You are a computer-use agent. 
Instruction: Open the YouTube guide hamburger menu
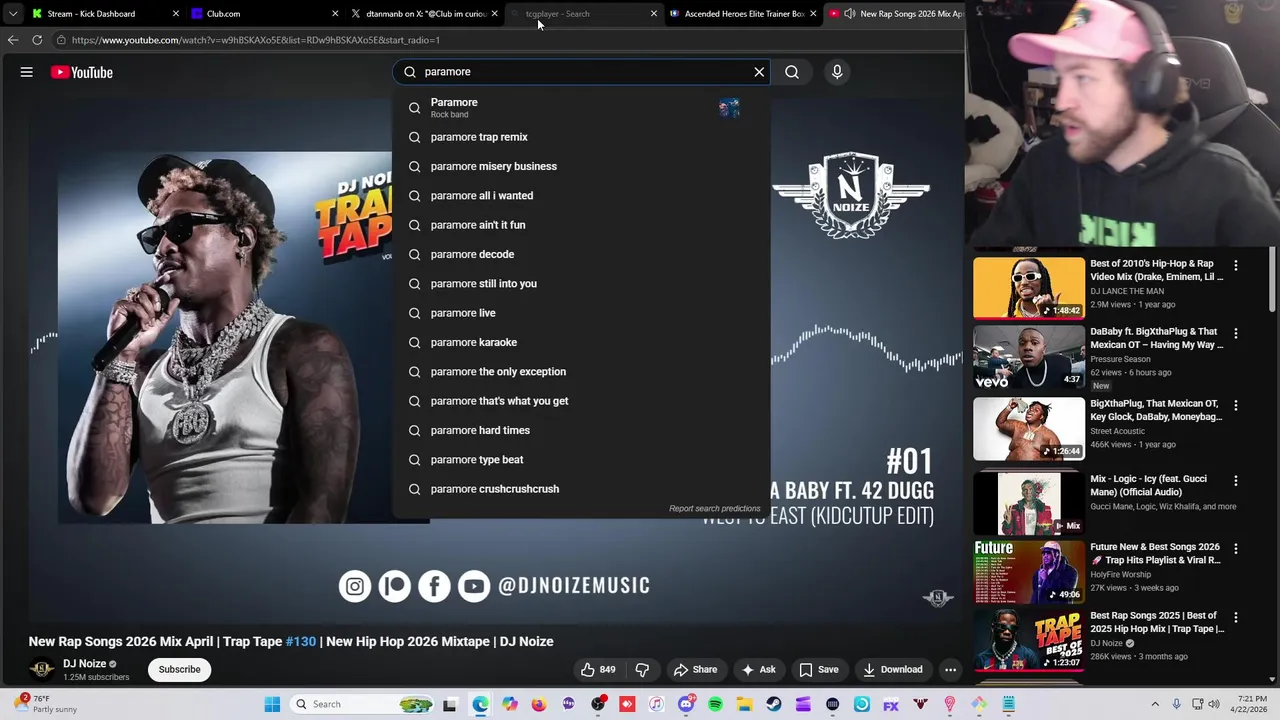[x=27, y=72]
